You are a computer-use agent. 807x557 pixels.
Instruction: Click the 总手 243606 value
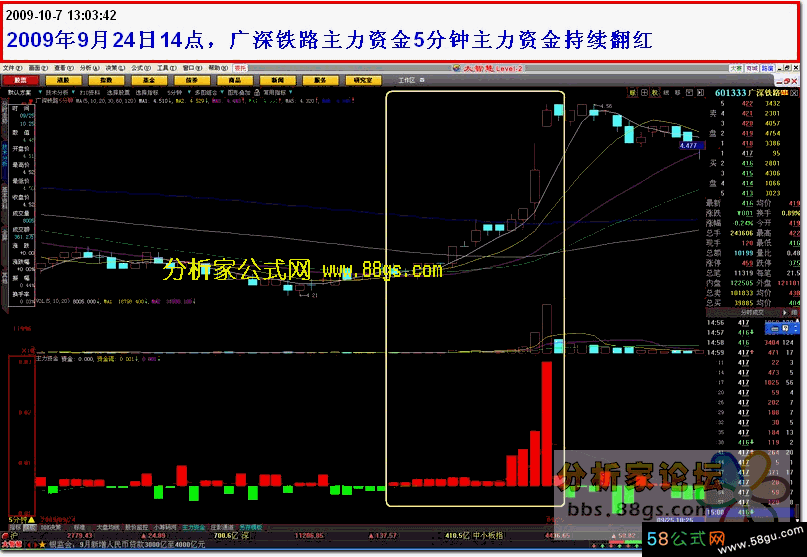click(741, 233)
